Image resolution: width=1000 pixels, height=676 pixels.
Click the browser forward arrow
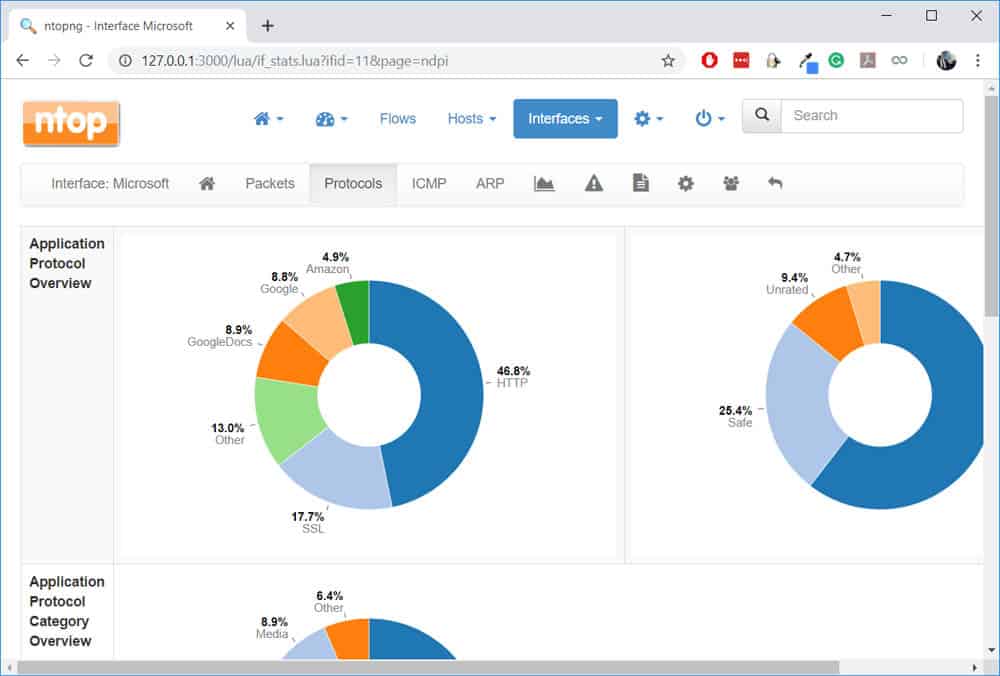54,61
